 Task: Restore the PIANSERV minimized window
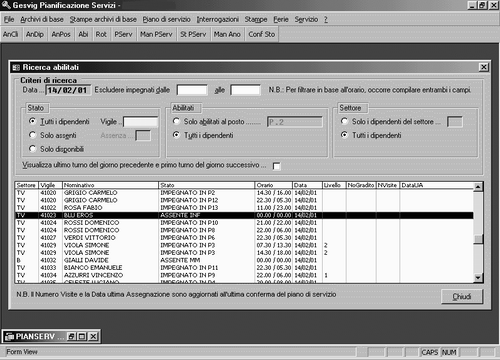(x=71, y=336)
